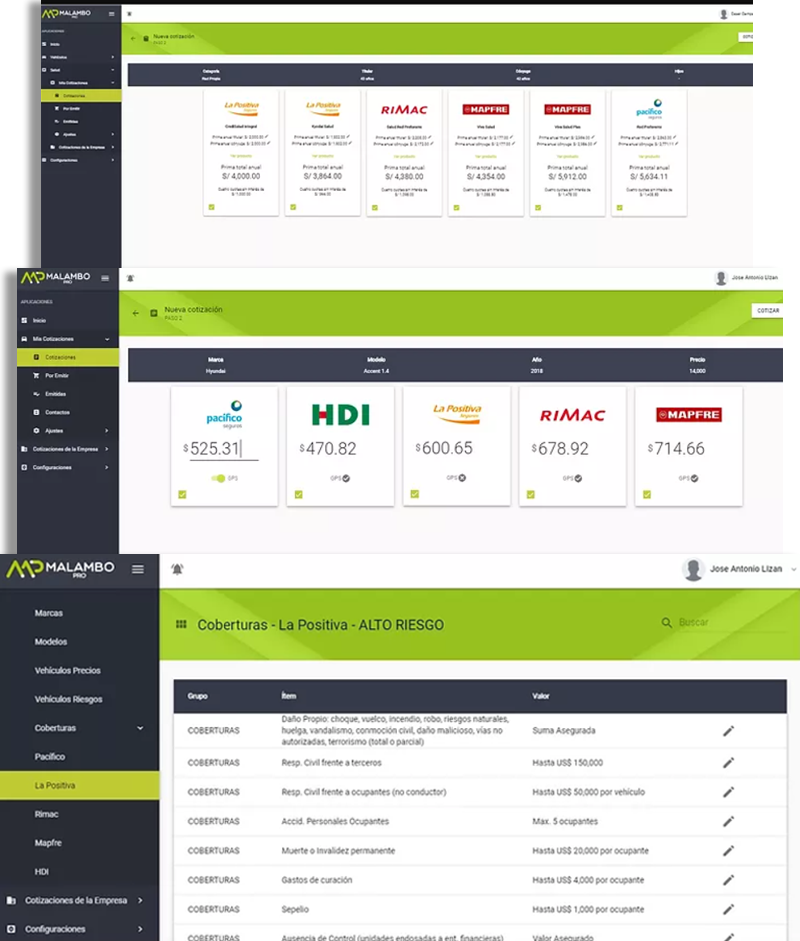Click the Pacifico price field 525.31
Screen dimensions: 800x941
224,449
